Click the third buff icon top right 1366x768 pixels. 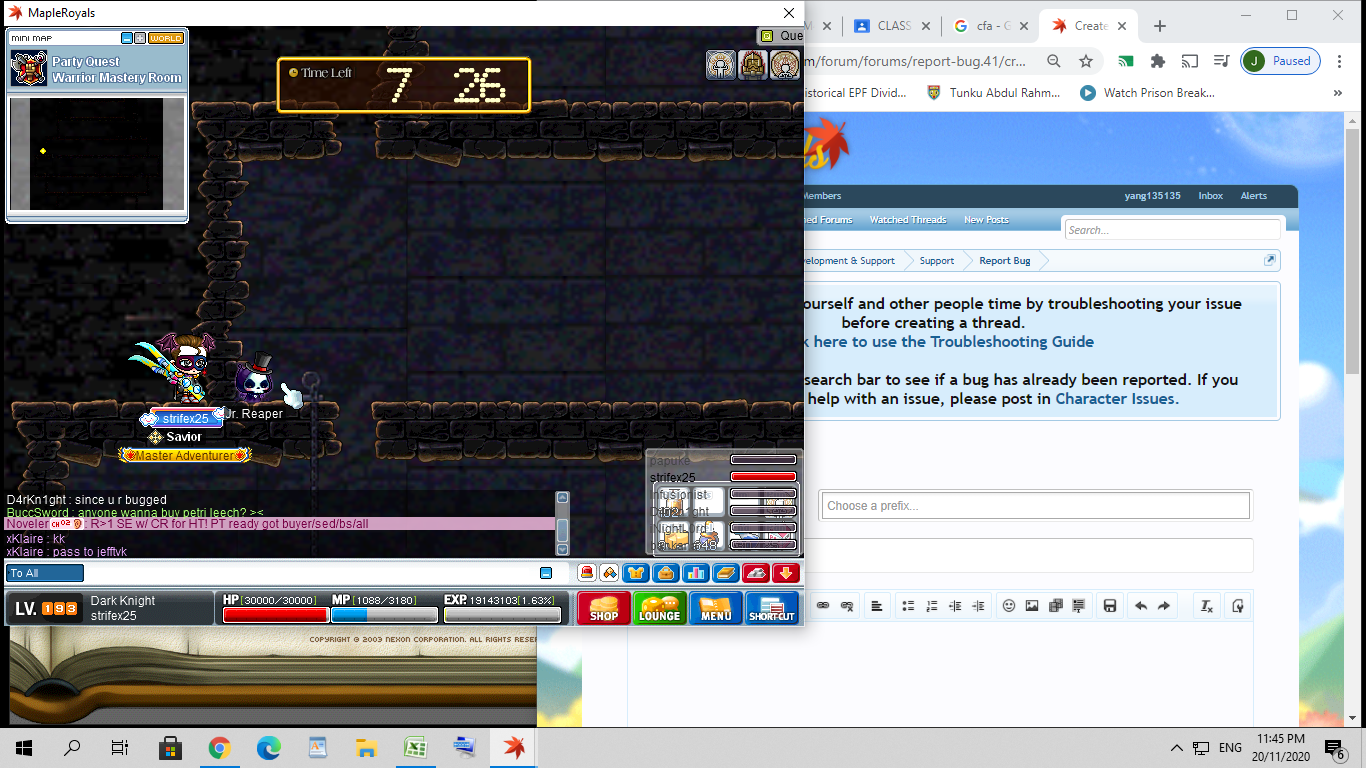tap(785, 65)
